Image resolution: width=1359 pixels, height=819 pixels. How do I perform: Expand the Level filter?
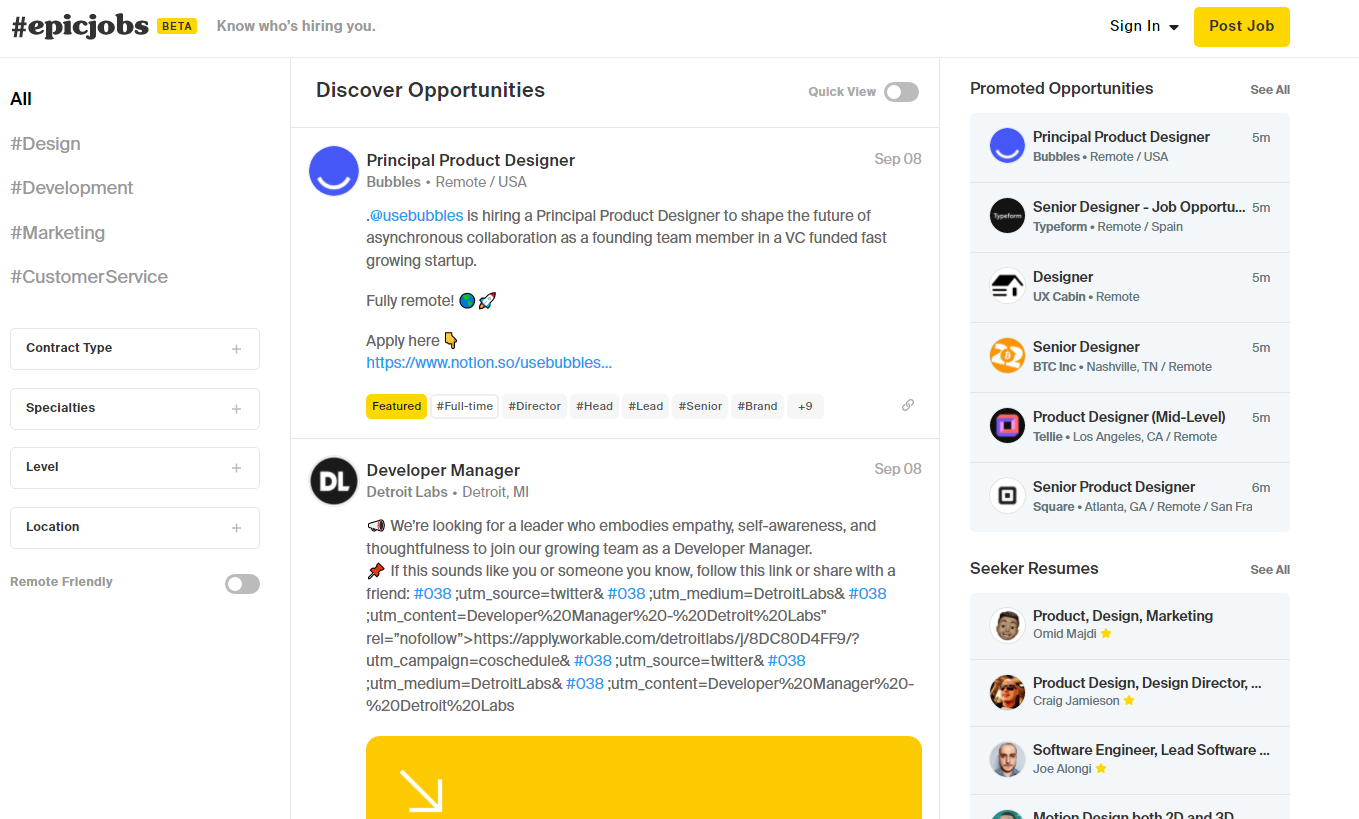[135, 468]
